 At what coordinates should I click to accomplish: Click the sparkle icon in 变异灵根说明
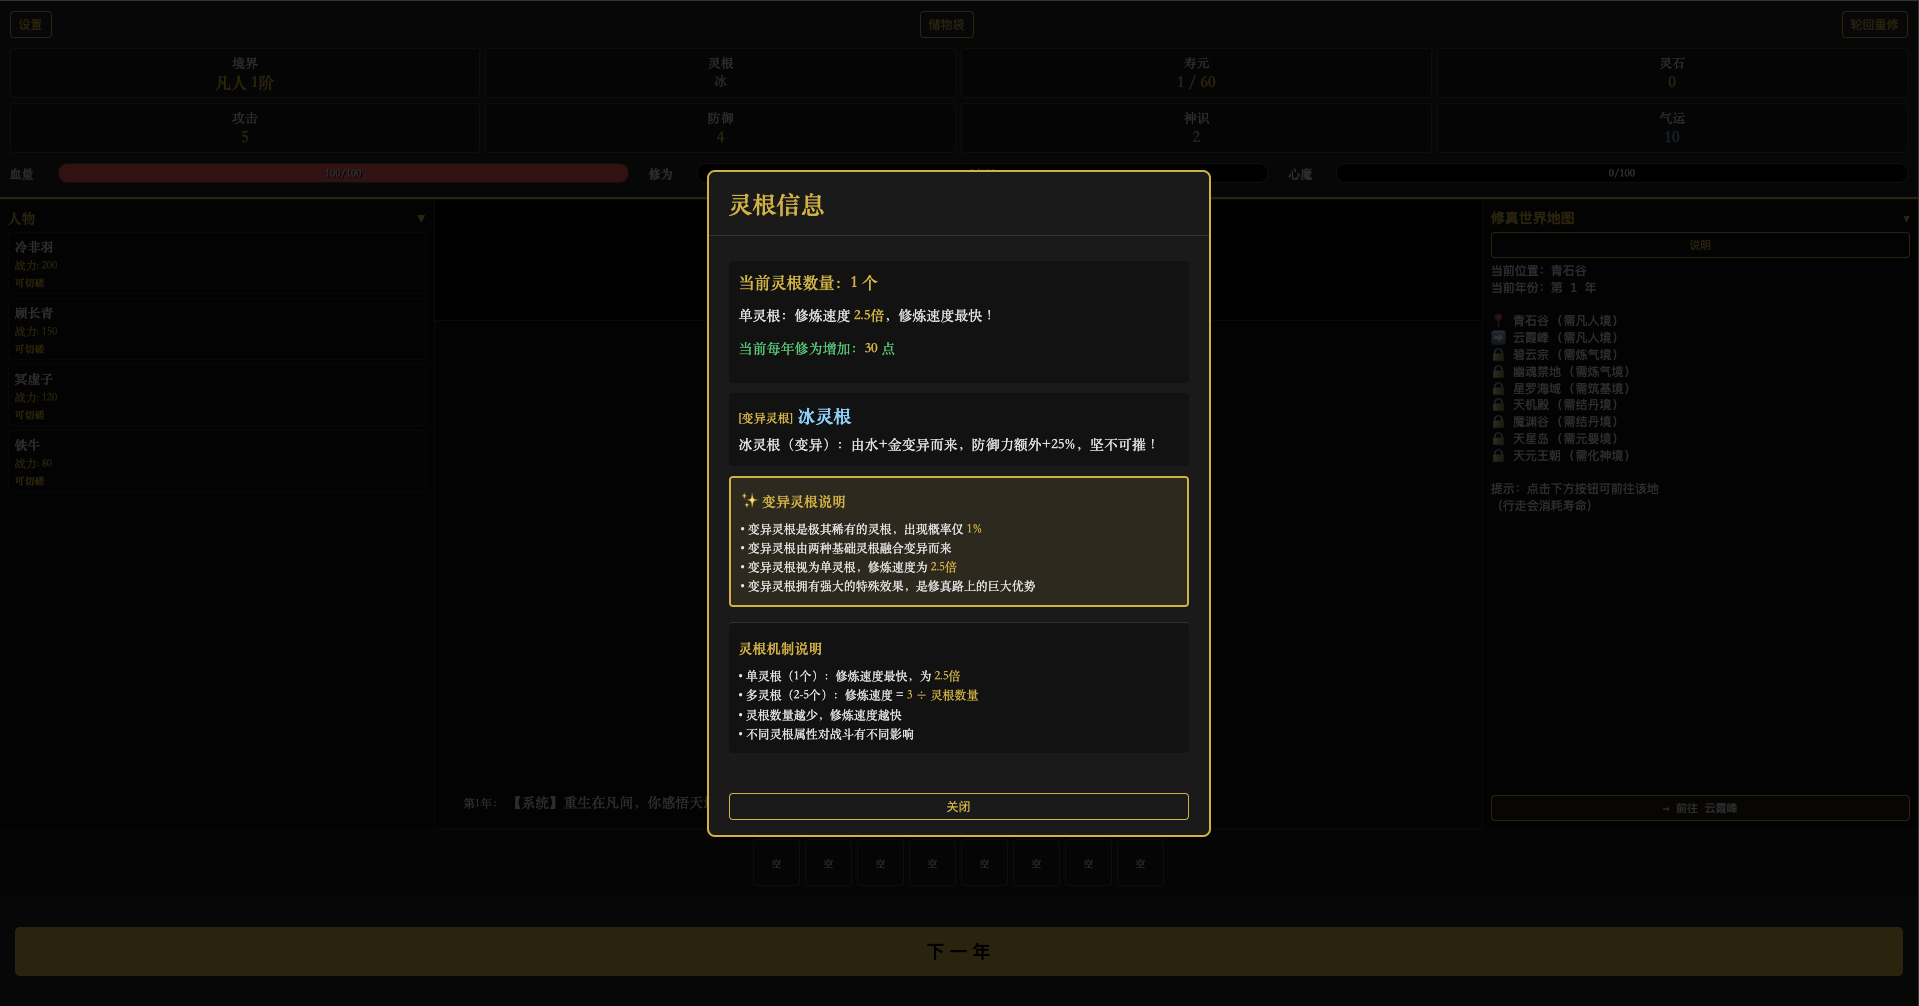(x=749, y=501)
